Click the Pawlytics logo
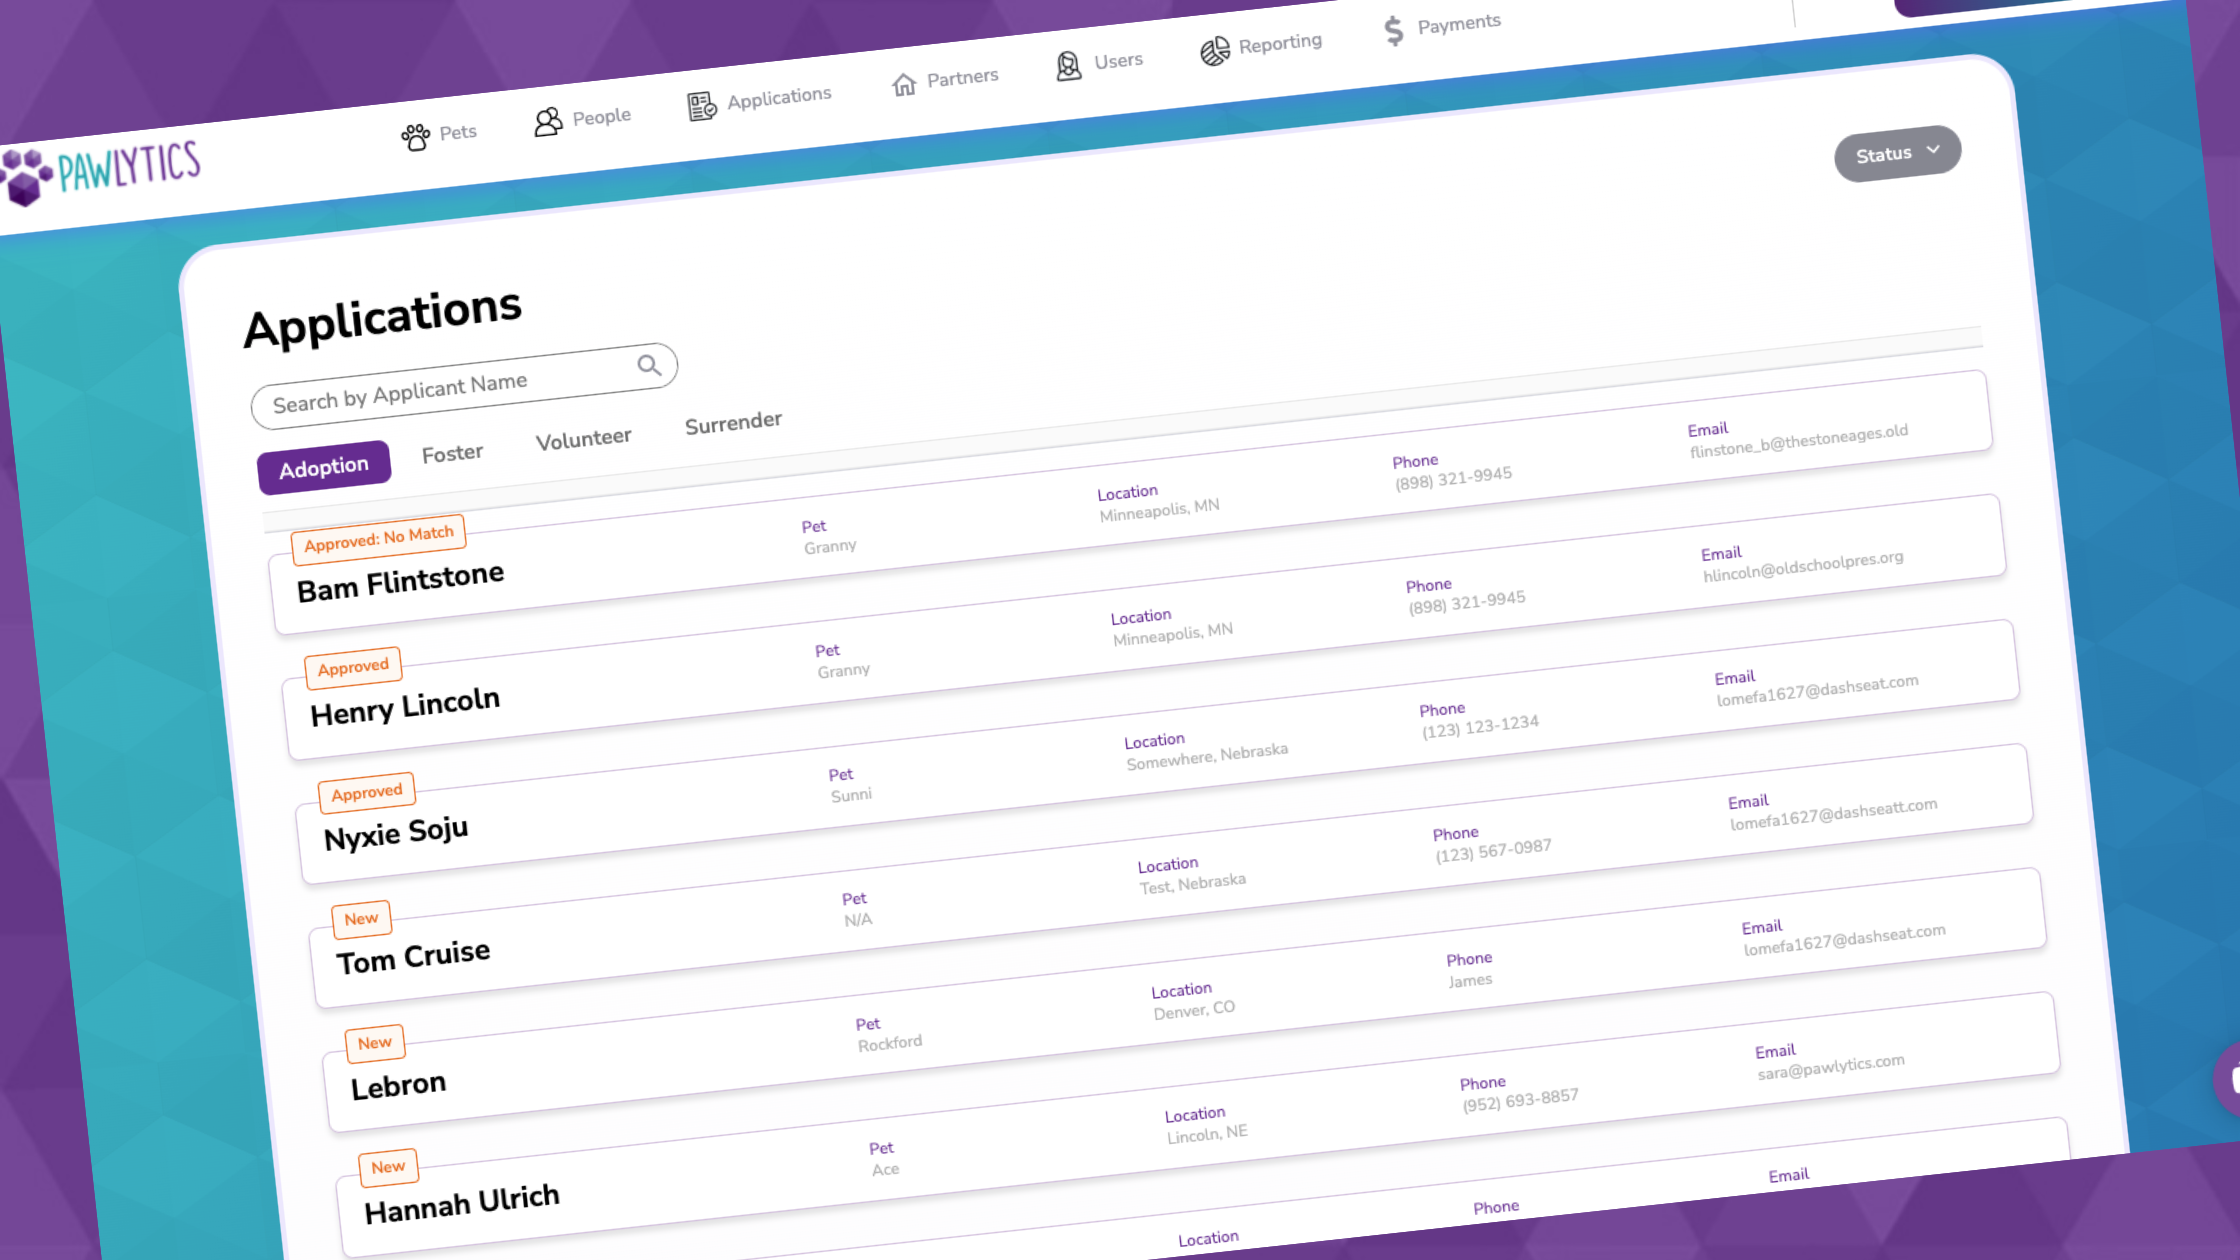This screenshot has width=2240, height=1260. point(100,172)
